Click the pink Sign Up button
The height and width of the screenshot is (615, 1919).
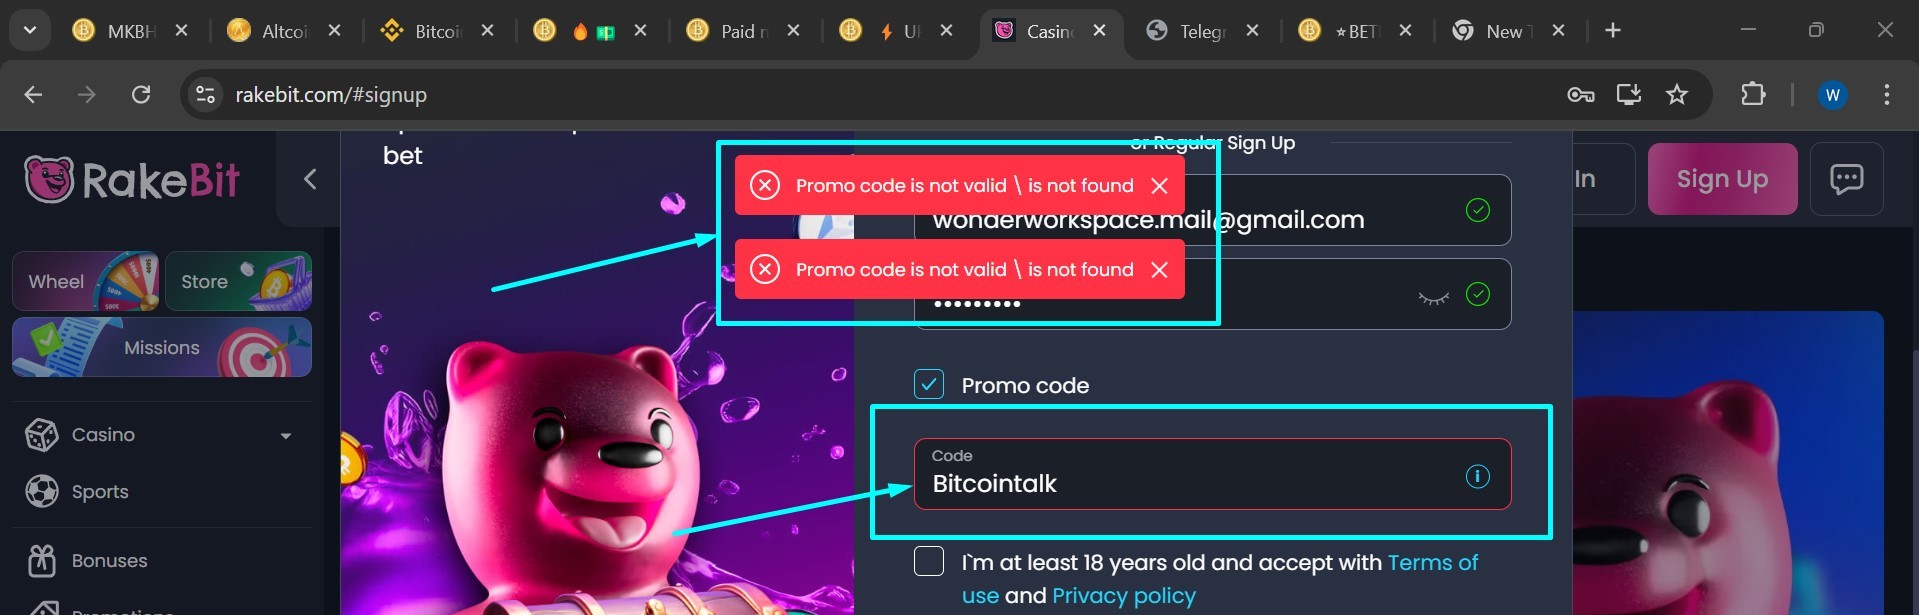1722,179
